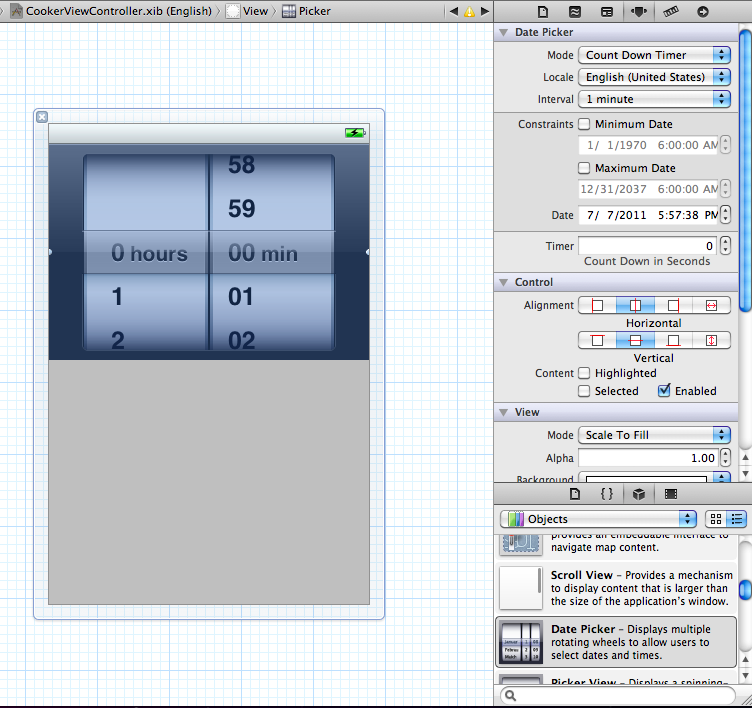Set vertical alignment to top

pos(597,340)
